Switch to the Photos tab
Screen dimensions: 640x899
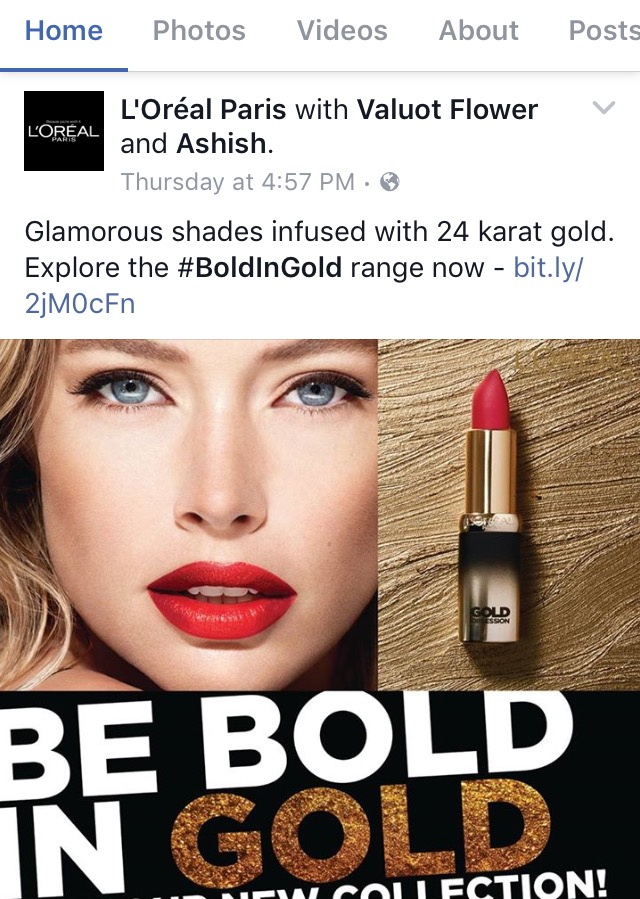[x=199, y=30]
